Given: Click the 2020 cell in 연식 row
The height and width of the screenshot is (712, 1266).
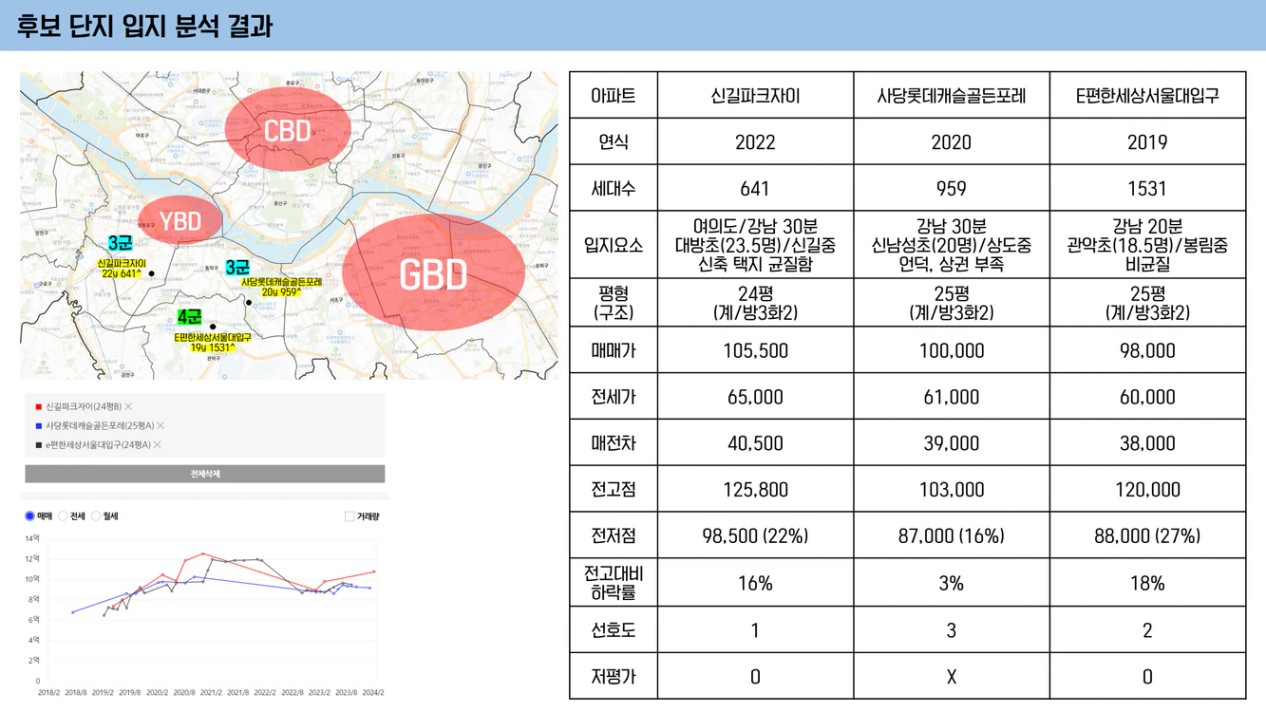Looking at the screenshot, I should (x=951, y=141).
